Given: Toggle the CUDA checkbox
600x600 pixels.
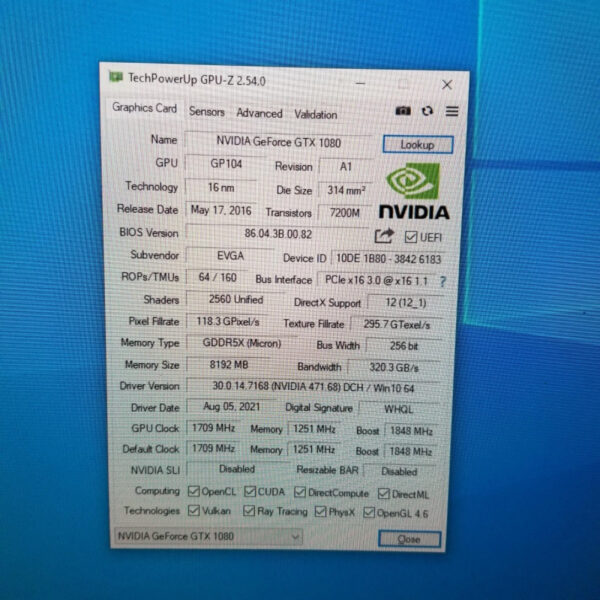Looking at the screenshot, I should [250, 491].
